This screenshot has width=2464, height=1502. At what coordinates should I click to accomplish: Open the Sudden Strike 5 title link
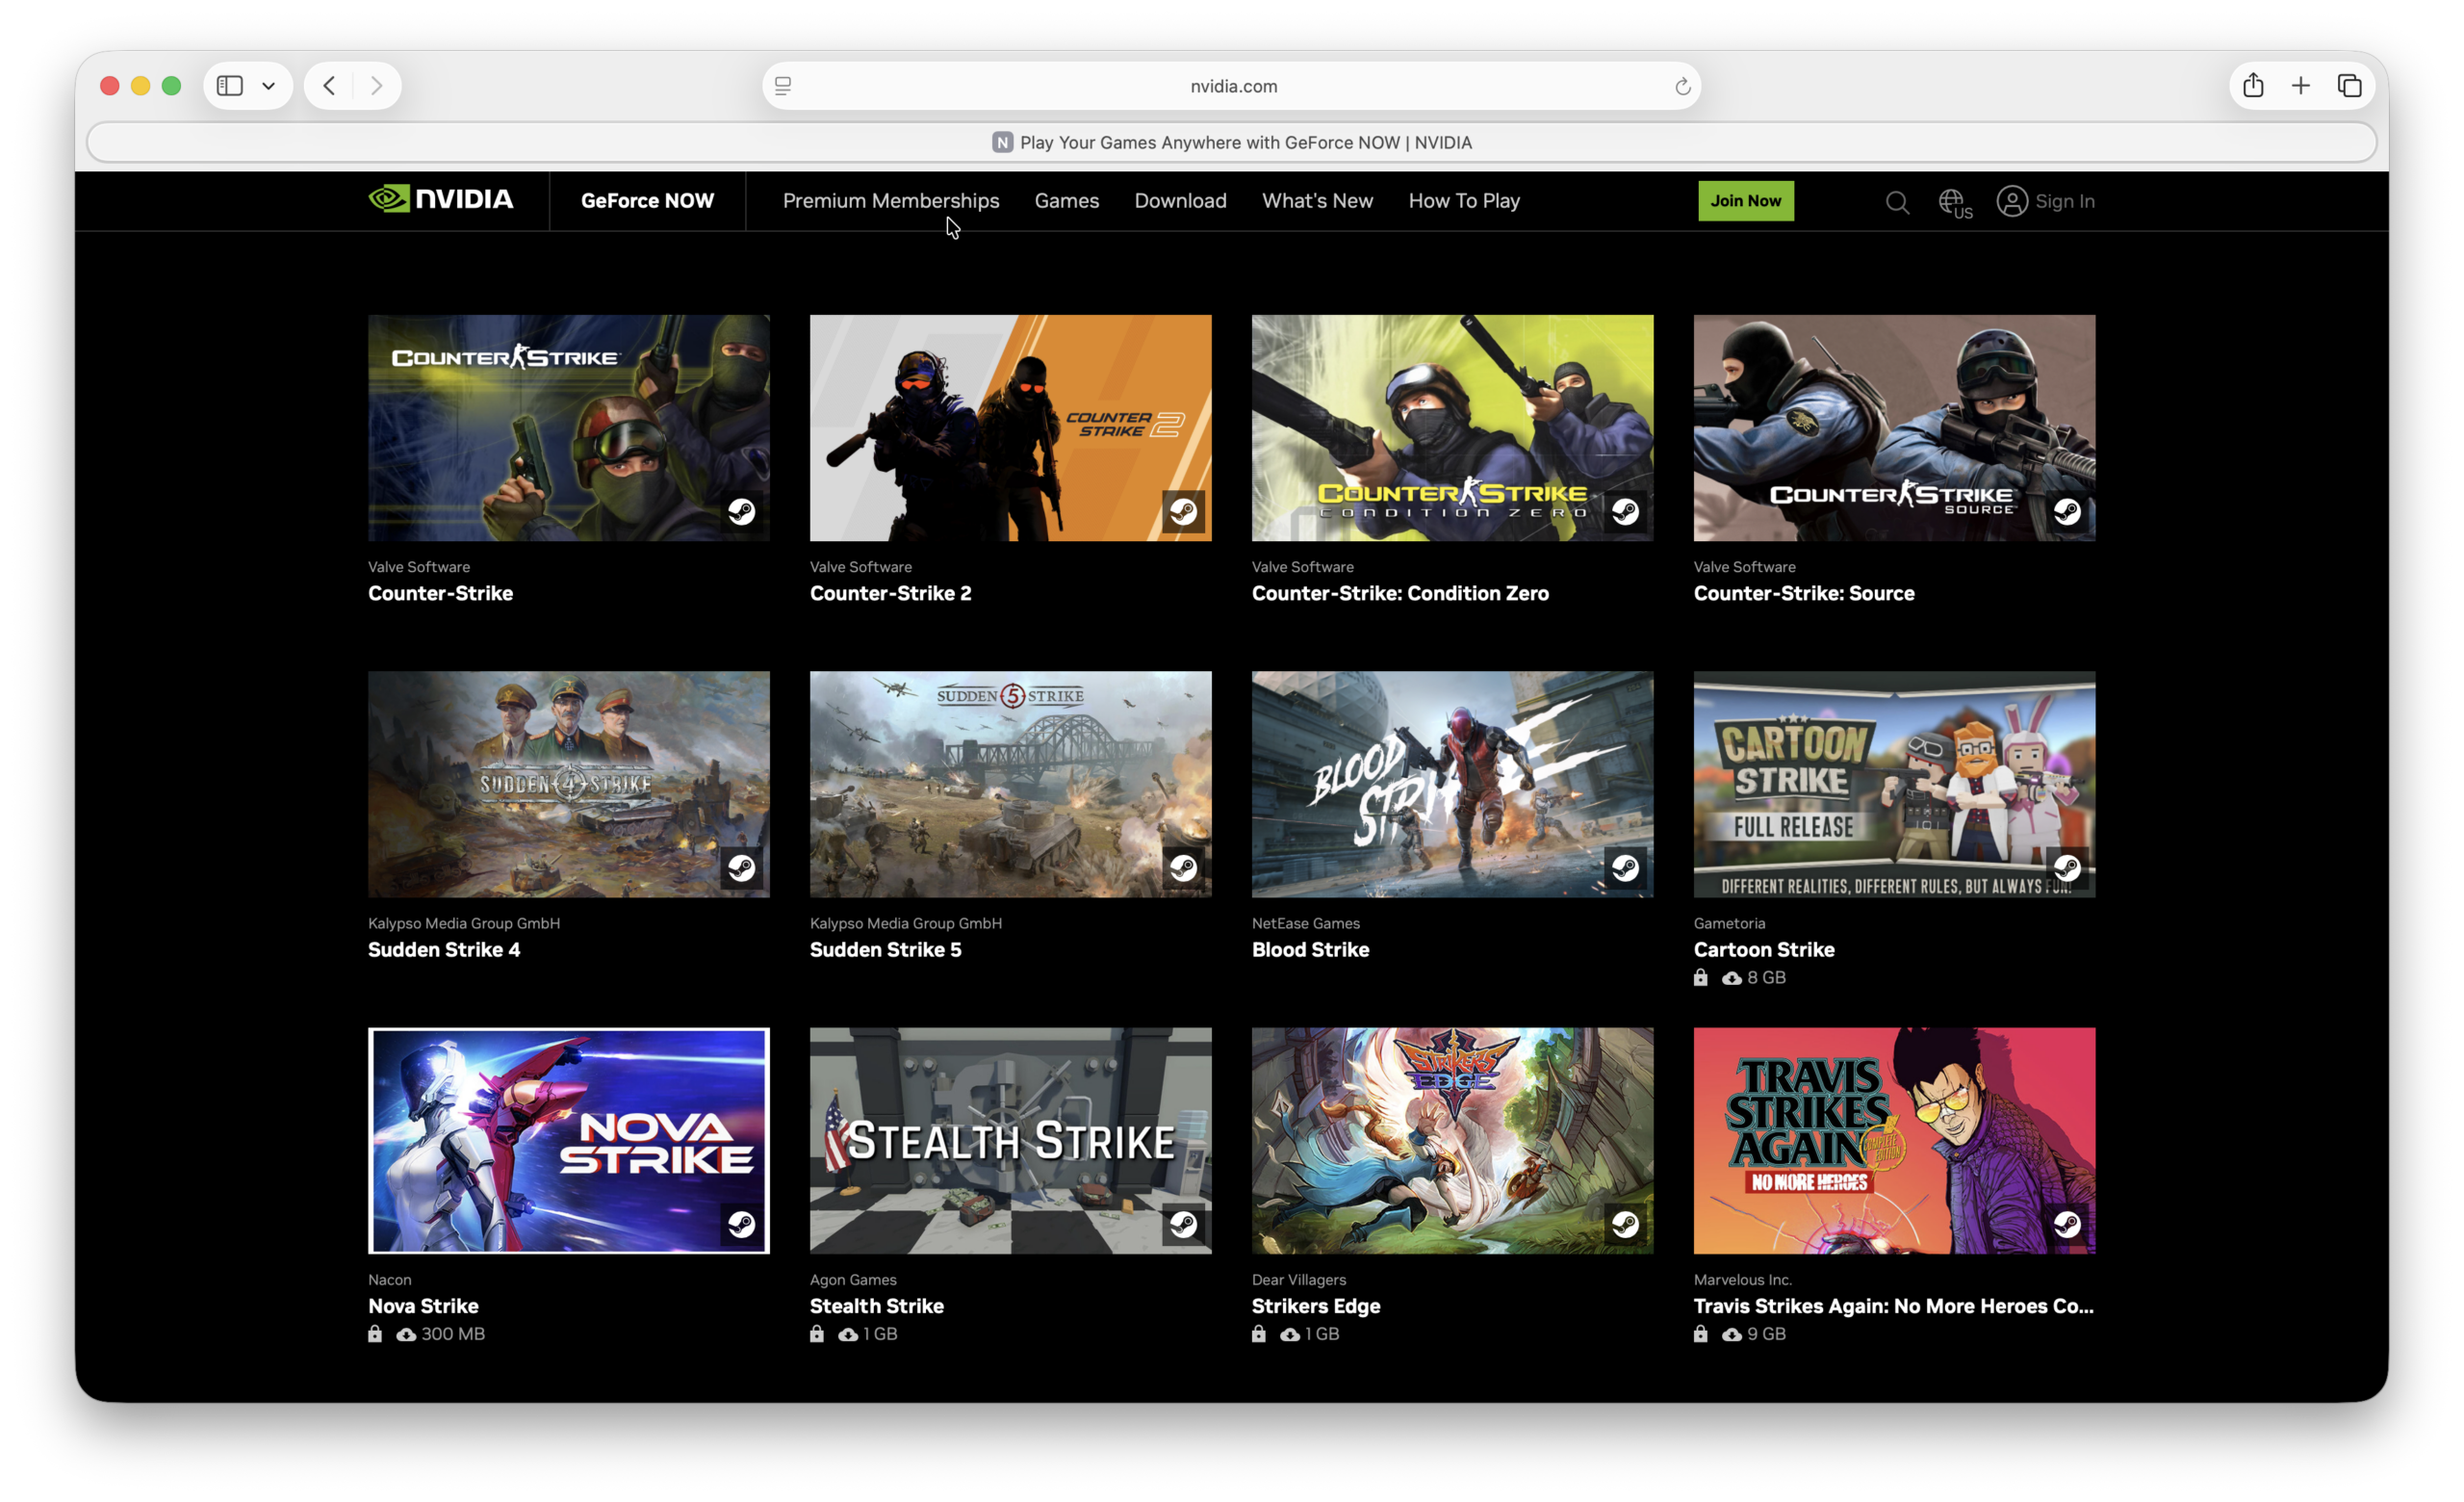pos(885,949)
